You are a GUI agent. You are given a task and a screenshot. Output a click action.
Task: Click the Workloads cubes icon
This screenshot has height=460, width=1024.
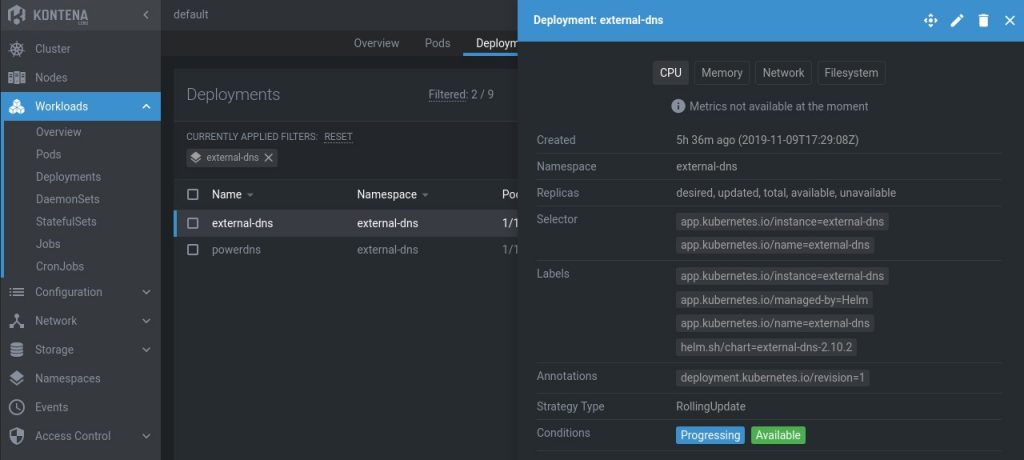[x=16, y=107]
